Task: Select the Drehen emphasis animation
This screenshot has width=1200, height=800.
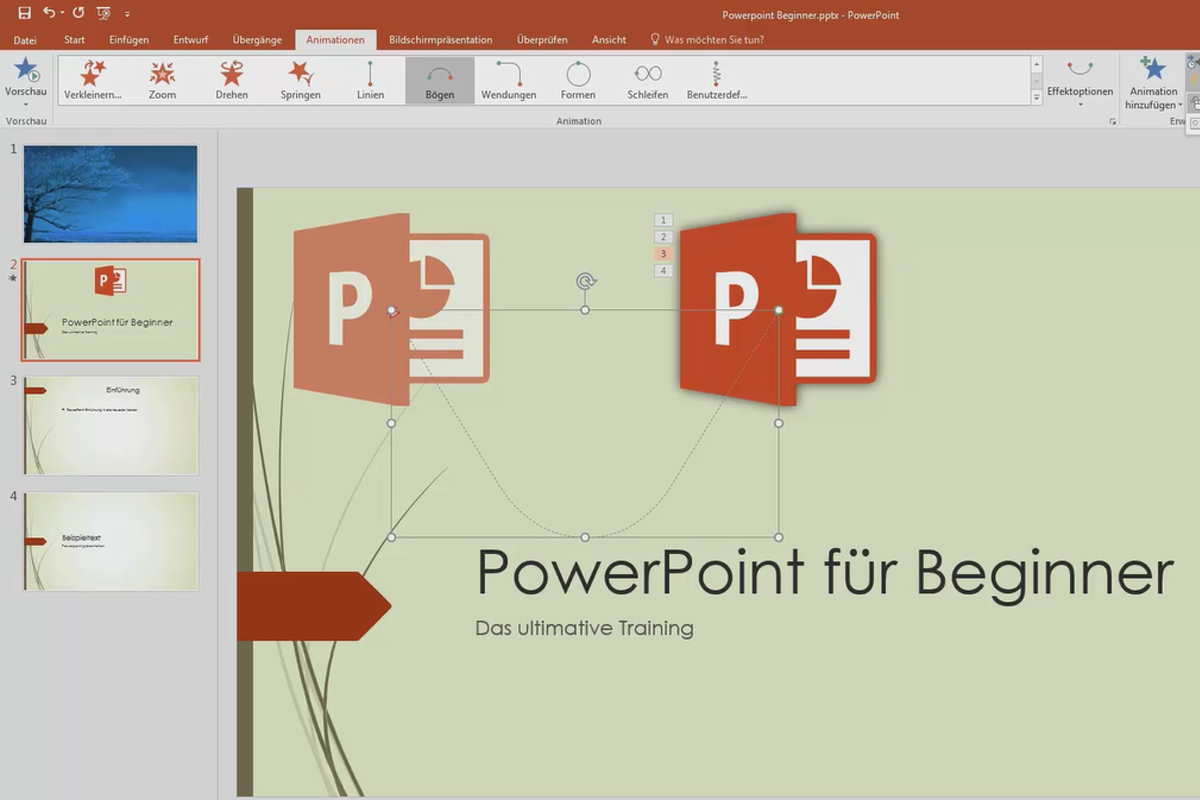Action: [231, 80]
